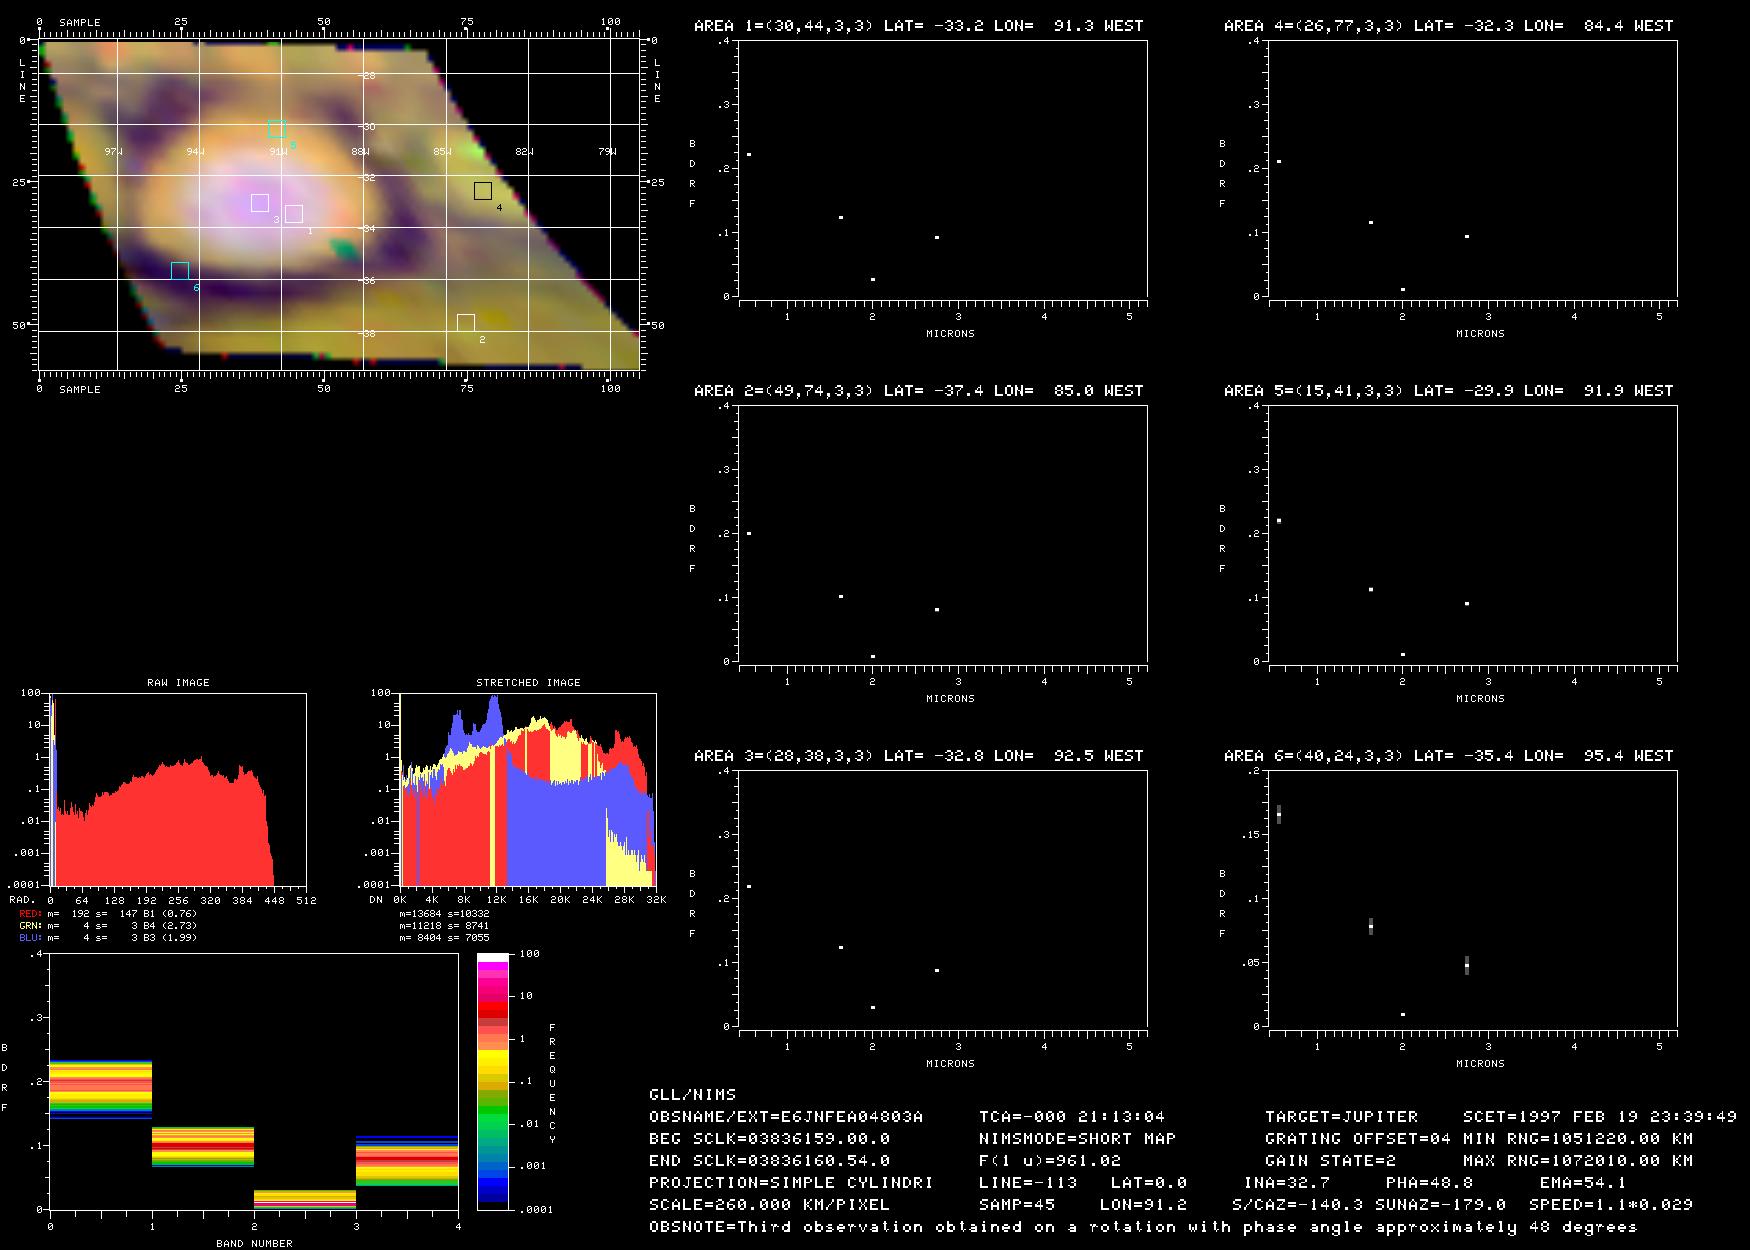The image size is (1750, 1250).
Task: Click the STRETCHED IMAGE histogram title
Action: pyautogui.click(x=528, y=683)
